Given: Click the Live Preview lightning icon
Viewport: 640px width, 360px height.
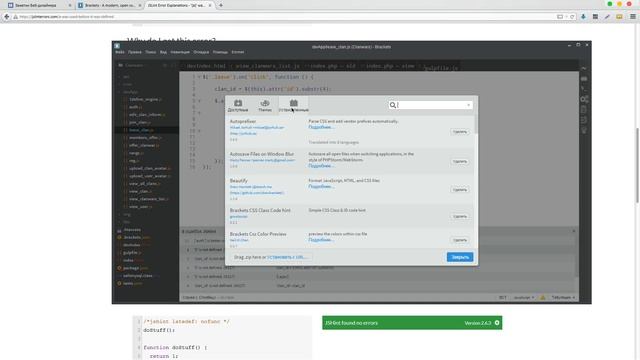Looking at the screenshot, I should click(584, 69).
